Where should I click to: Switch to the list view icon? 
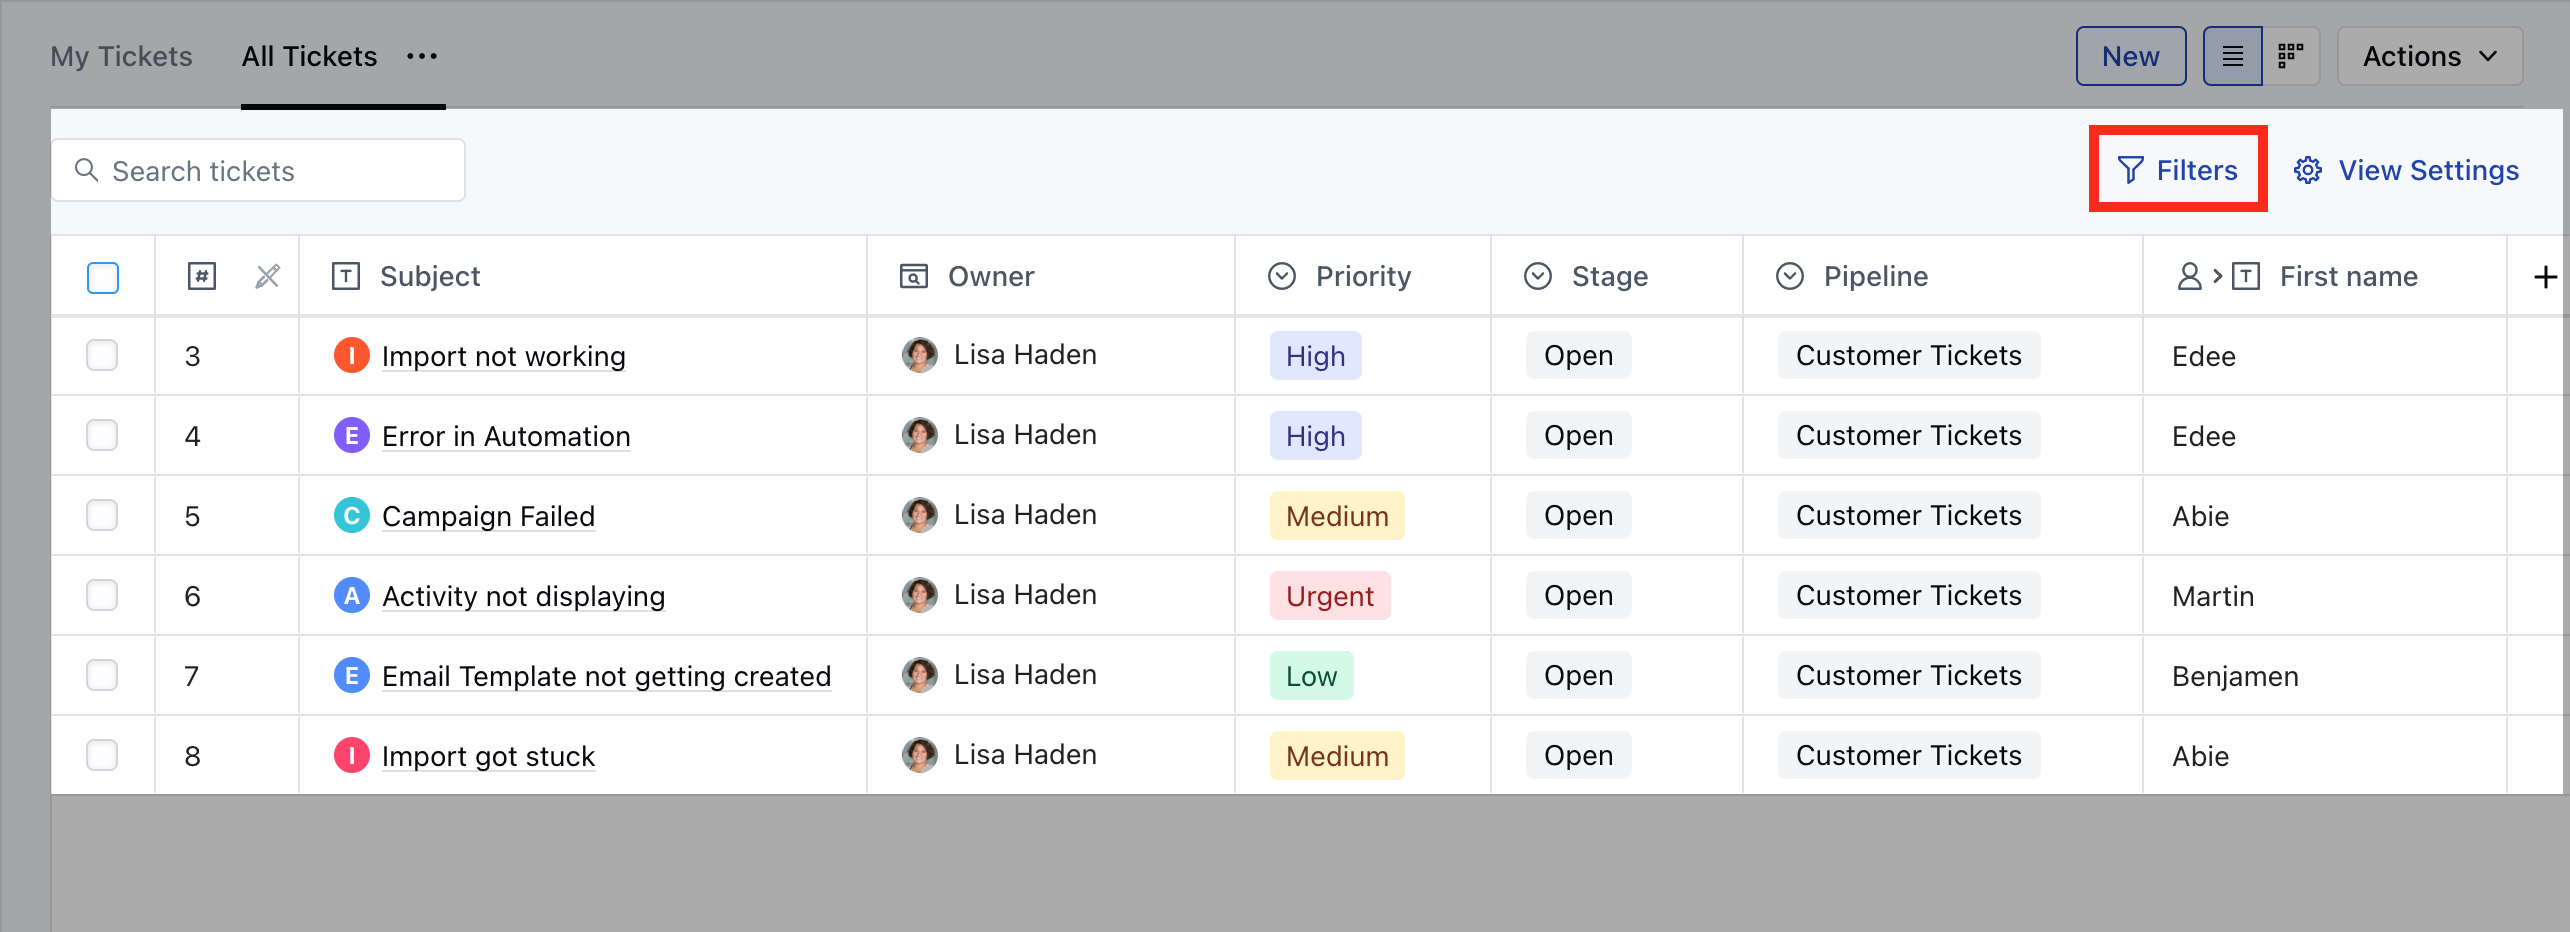[2232, 57]
